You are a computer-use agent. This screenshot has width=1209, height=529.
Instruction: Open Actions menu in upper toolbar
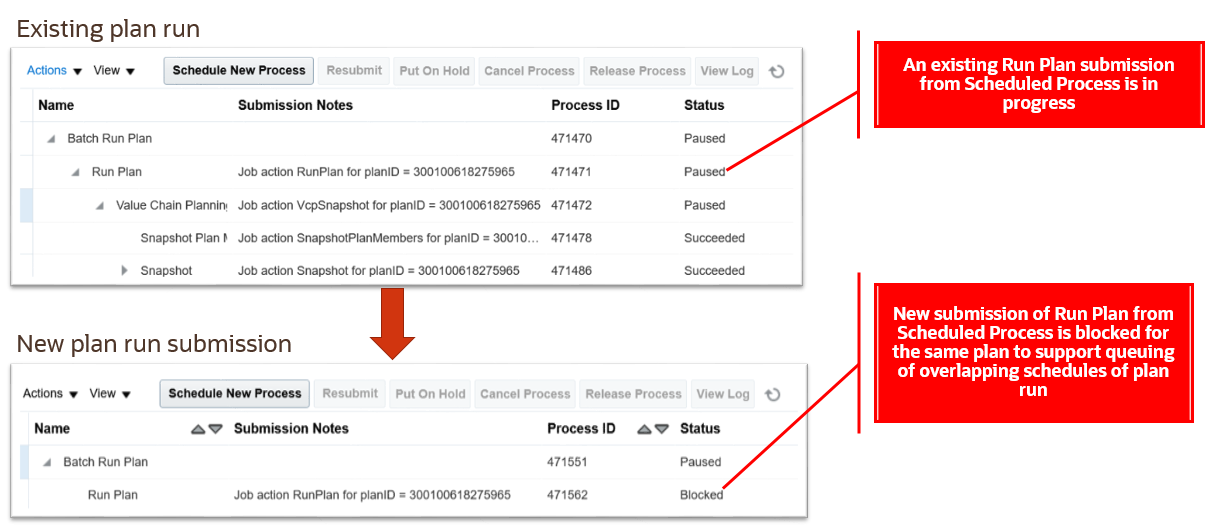(x=54, y=71)
